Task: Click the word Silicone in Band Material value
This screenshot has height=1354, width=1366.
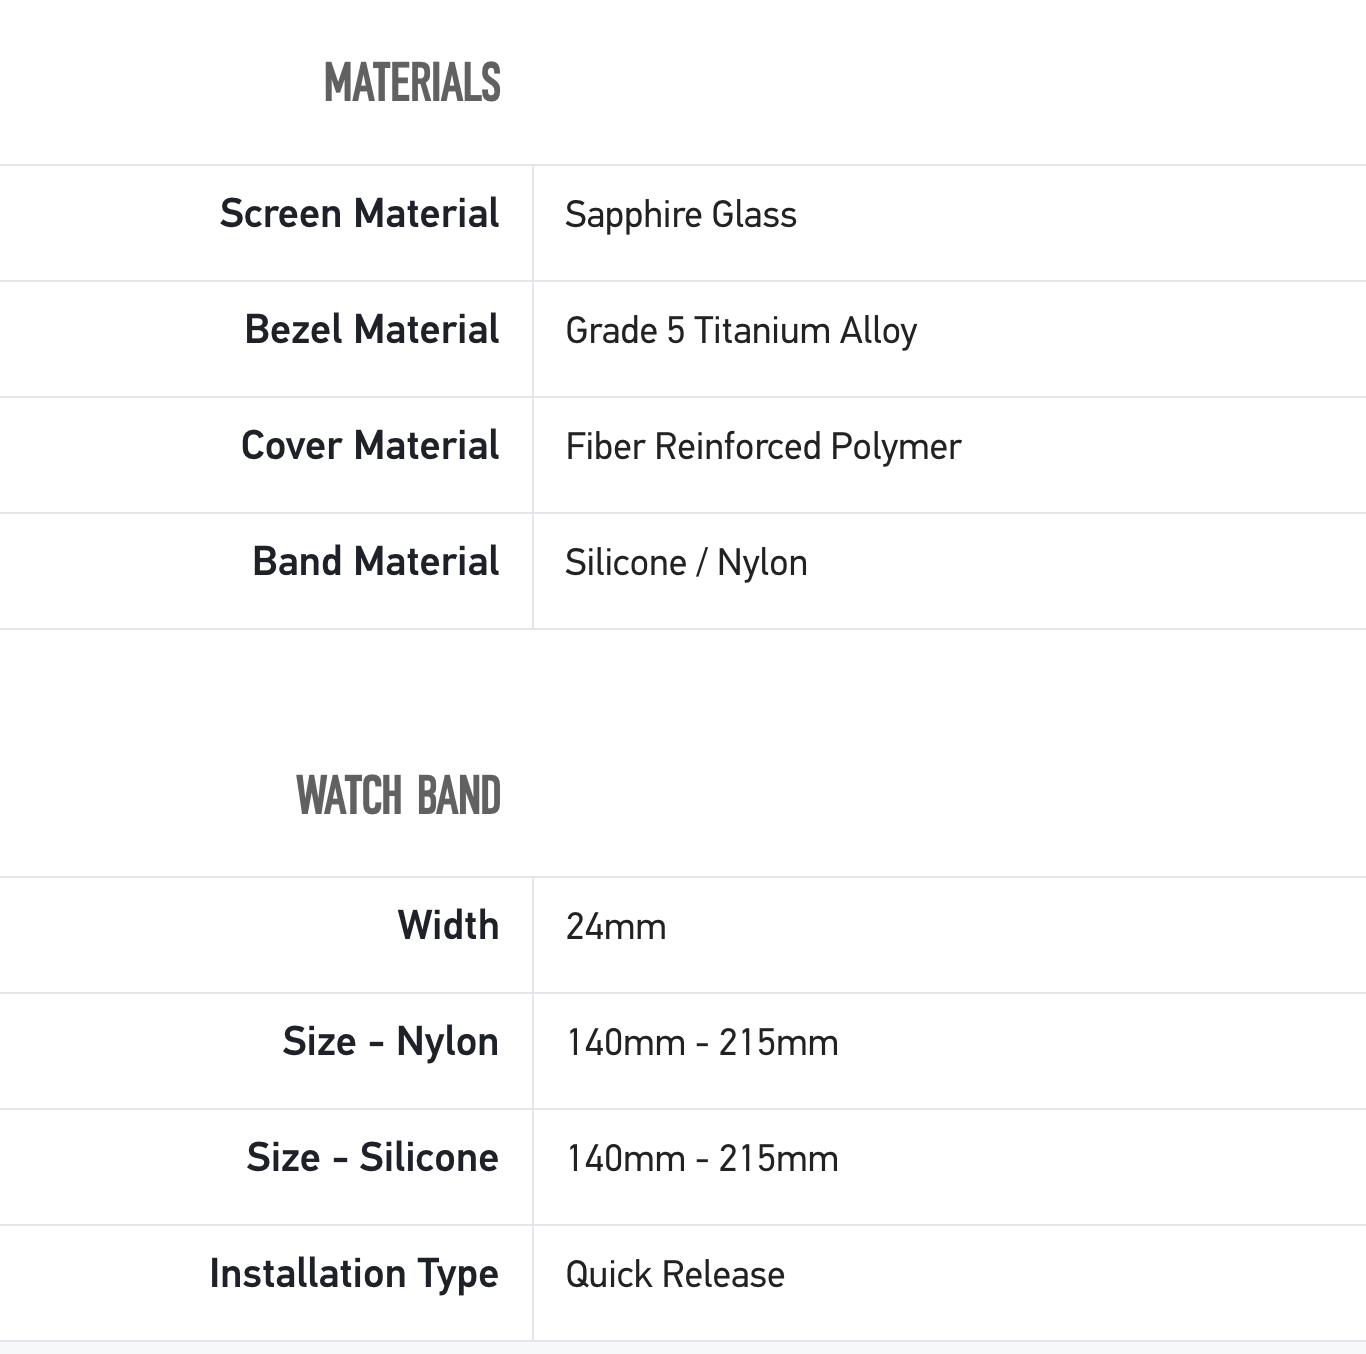Action: point(625,563)
